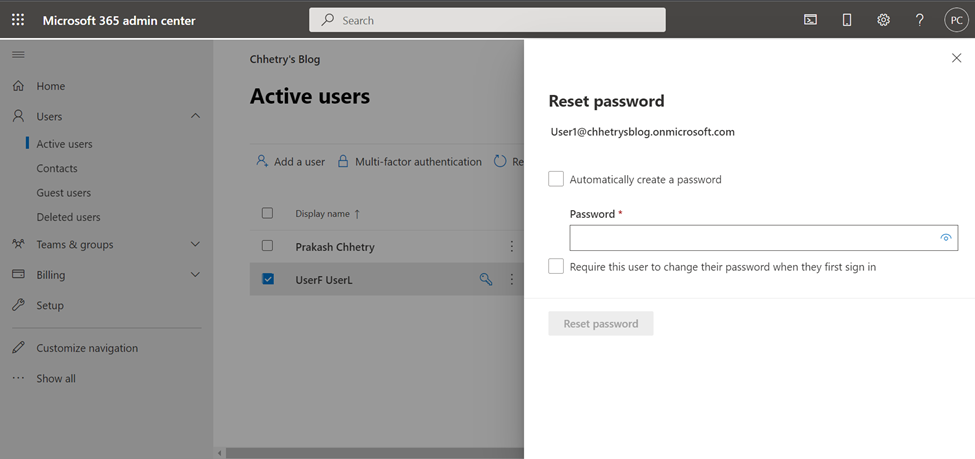Image resolution: width=975 pixels, height=459 pixels.
Task: Open Active users in navigation
Action: point(64,144)
